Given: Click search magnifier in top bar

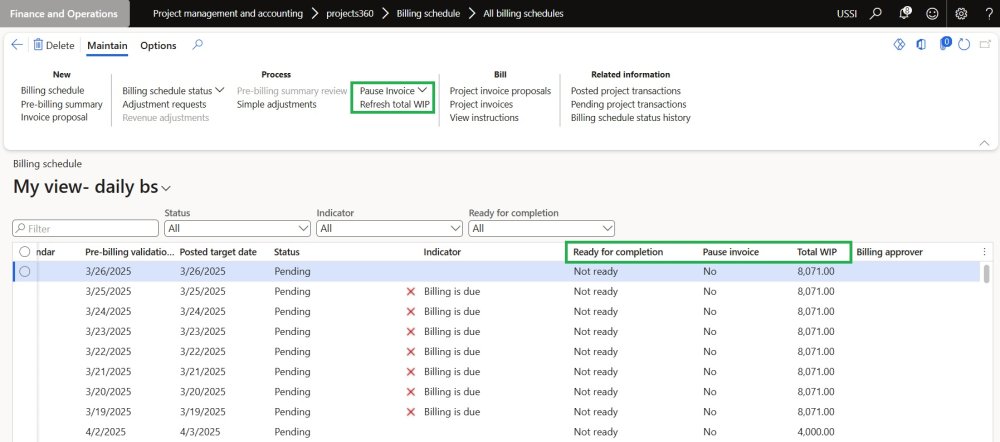Looking at the screenshot, I should pos(876,14).
